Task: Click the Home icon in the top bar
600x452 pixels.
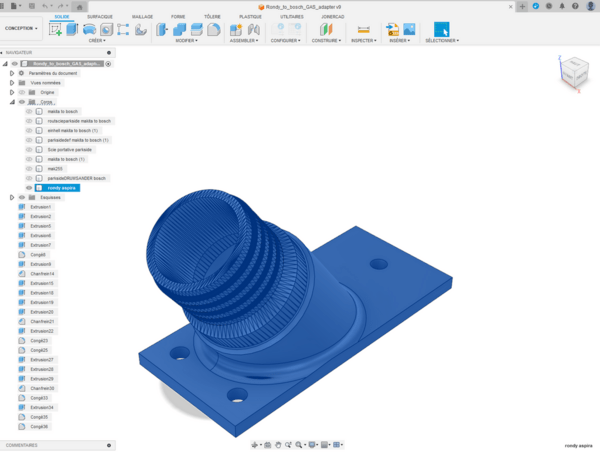Action: point(80,7)
